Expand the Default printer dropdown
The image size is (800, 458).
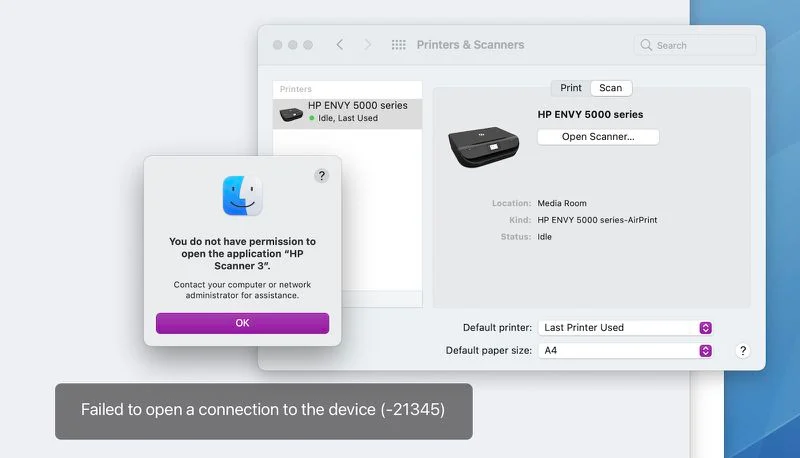tap(625, 328)
